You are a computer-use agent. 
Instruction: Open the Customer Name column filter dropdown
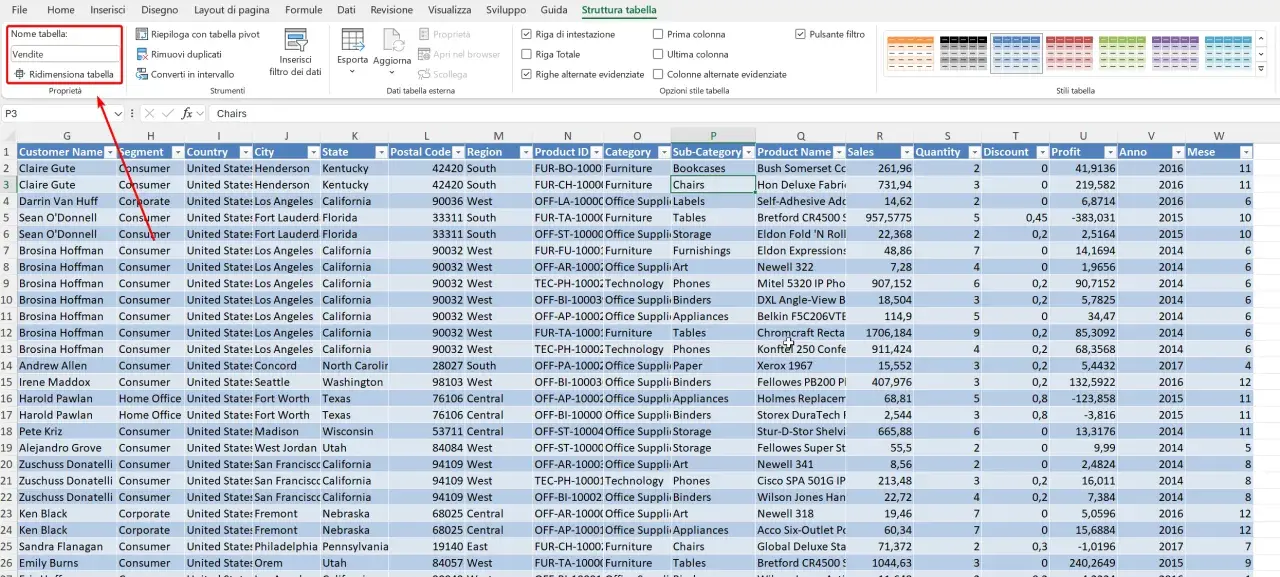tap(109, 152)
